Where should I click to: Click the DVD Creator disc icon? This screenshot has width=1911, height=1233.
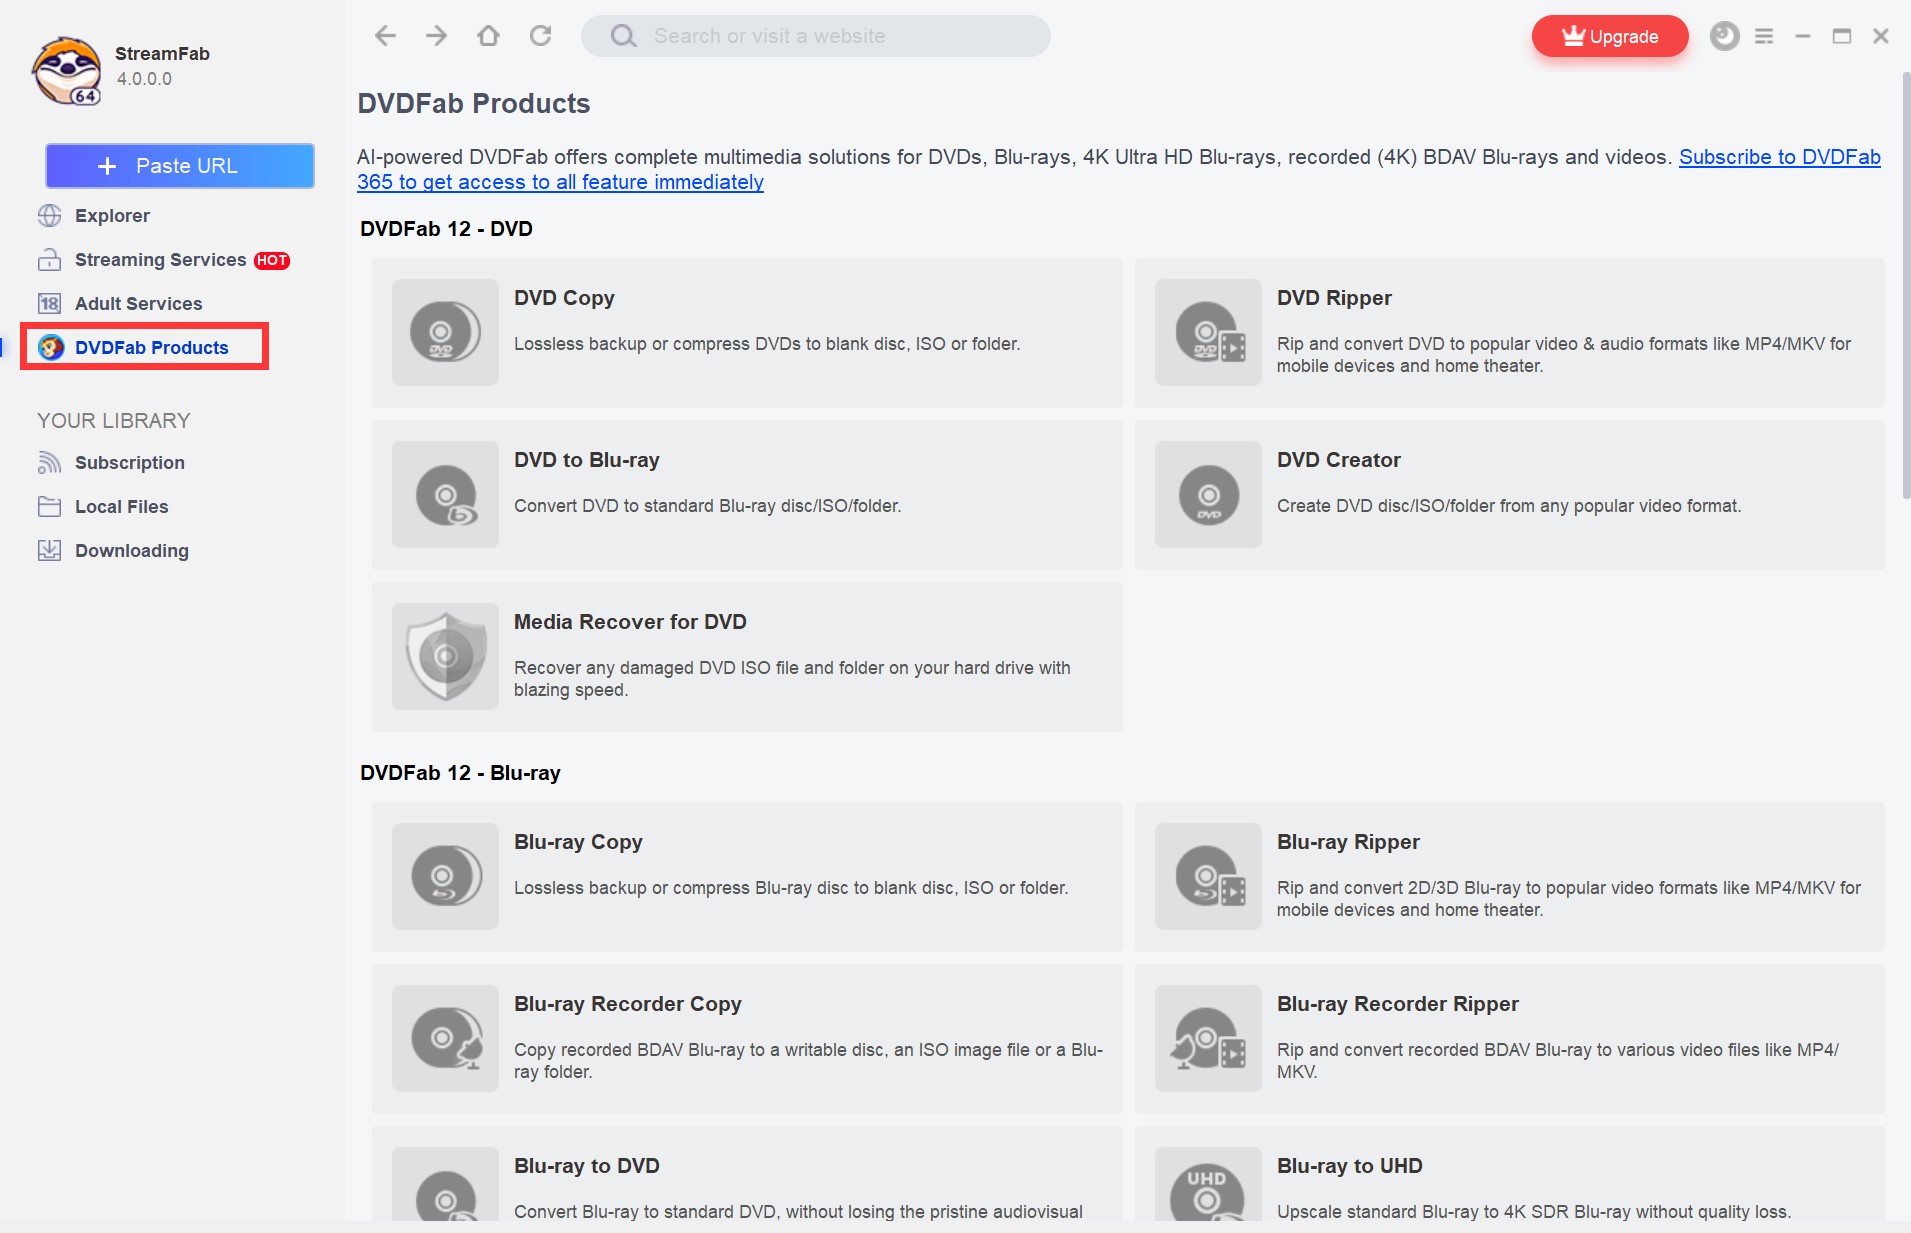tap(1208, 494)
